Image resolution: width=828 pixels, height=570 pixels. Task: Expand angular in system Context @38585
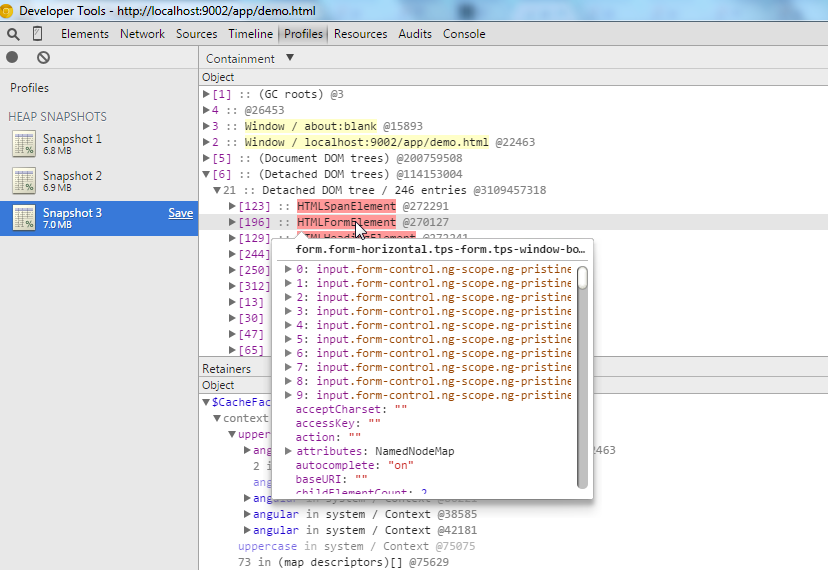[x=247, y=514]
